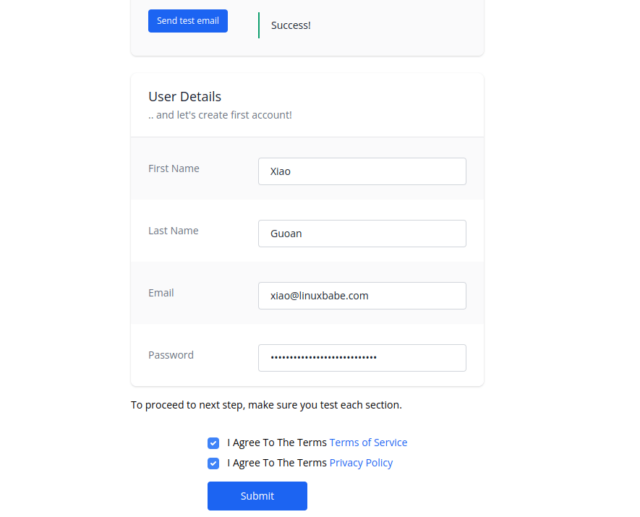The width and height of the screenshot is (640, 517).
Task: Click "I Agree" text beside Terms of Service
Action: [277, 443]
